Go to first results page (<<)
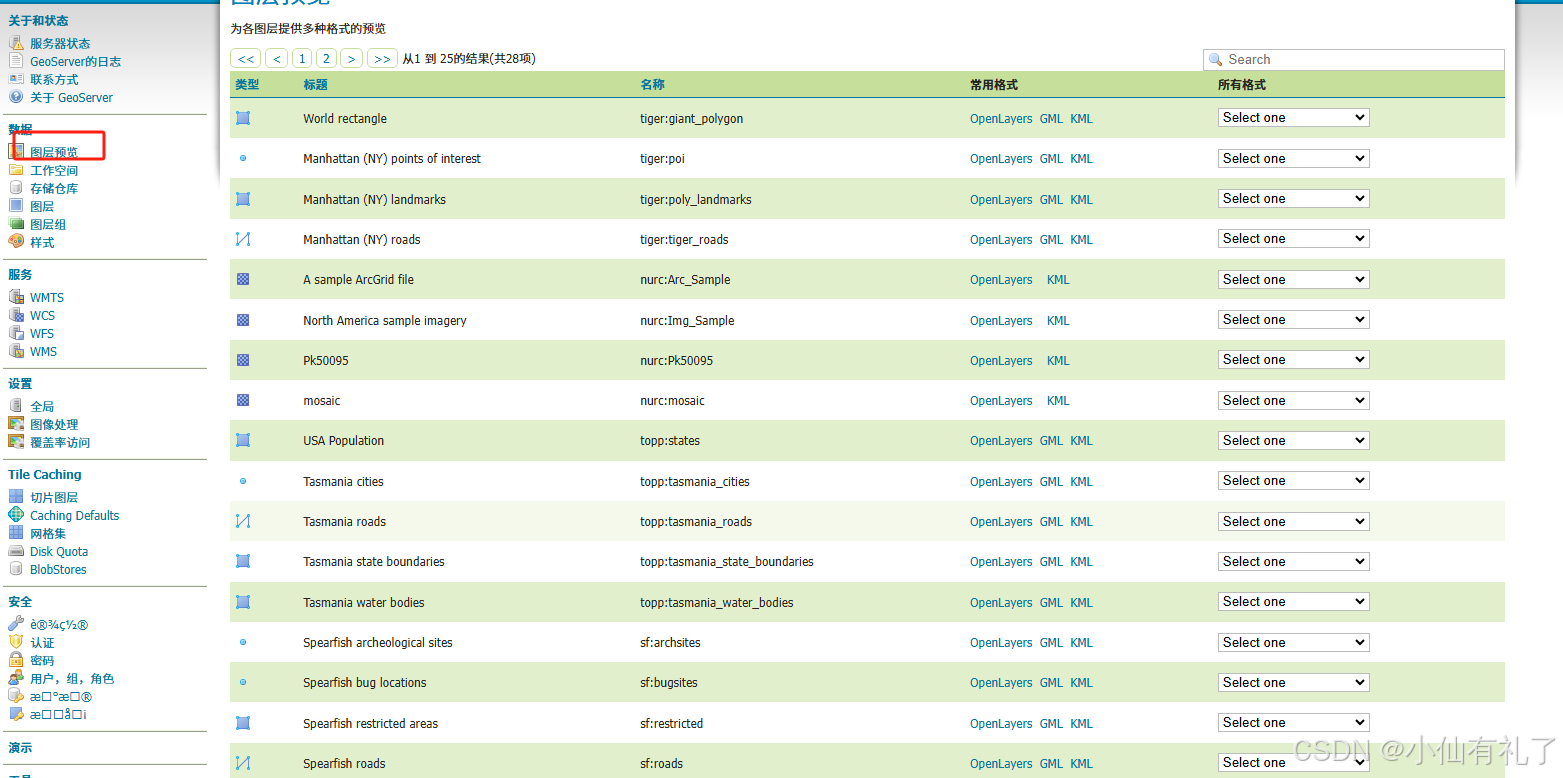The width and height of the screenshot is (1563, 778). [246, 59]
